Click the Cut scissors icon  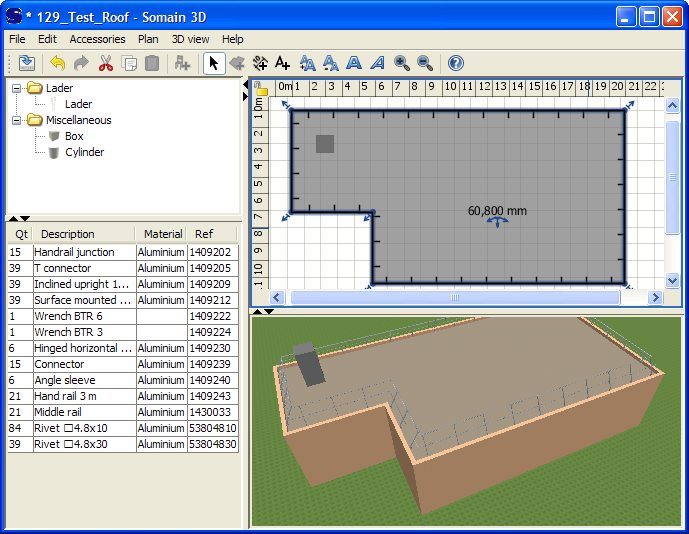(x=106, y=63)
